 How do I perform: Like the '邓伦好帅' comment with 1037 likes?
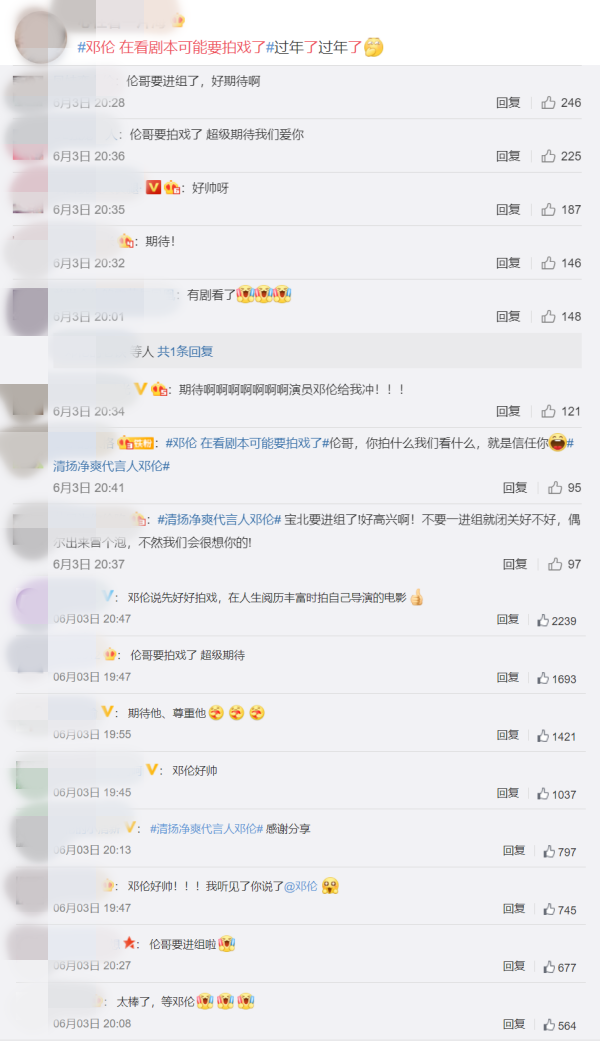(543, 793)
